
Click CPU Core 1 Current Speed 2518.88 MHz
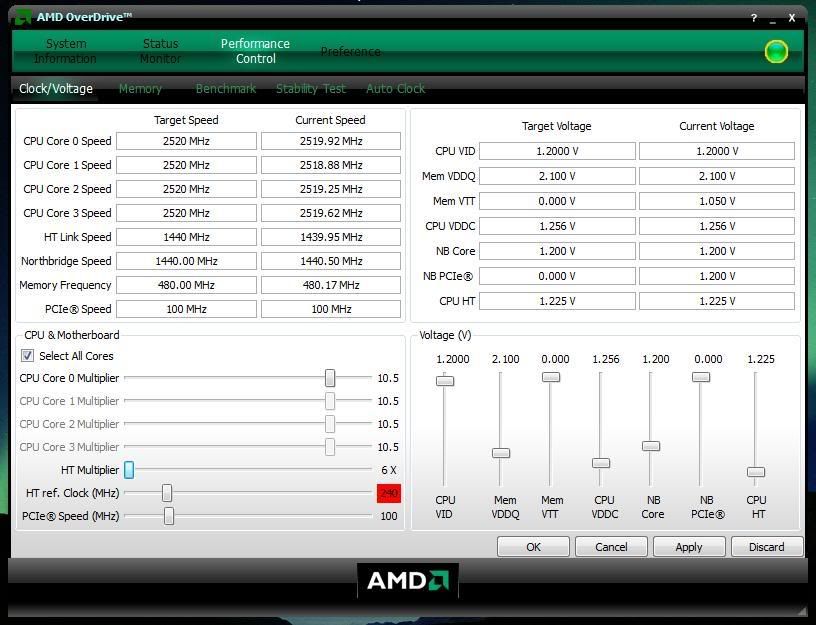(x=331, y=165)
